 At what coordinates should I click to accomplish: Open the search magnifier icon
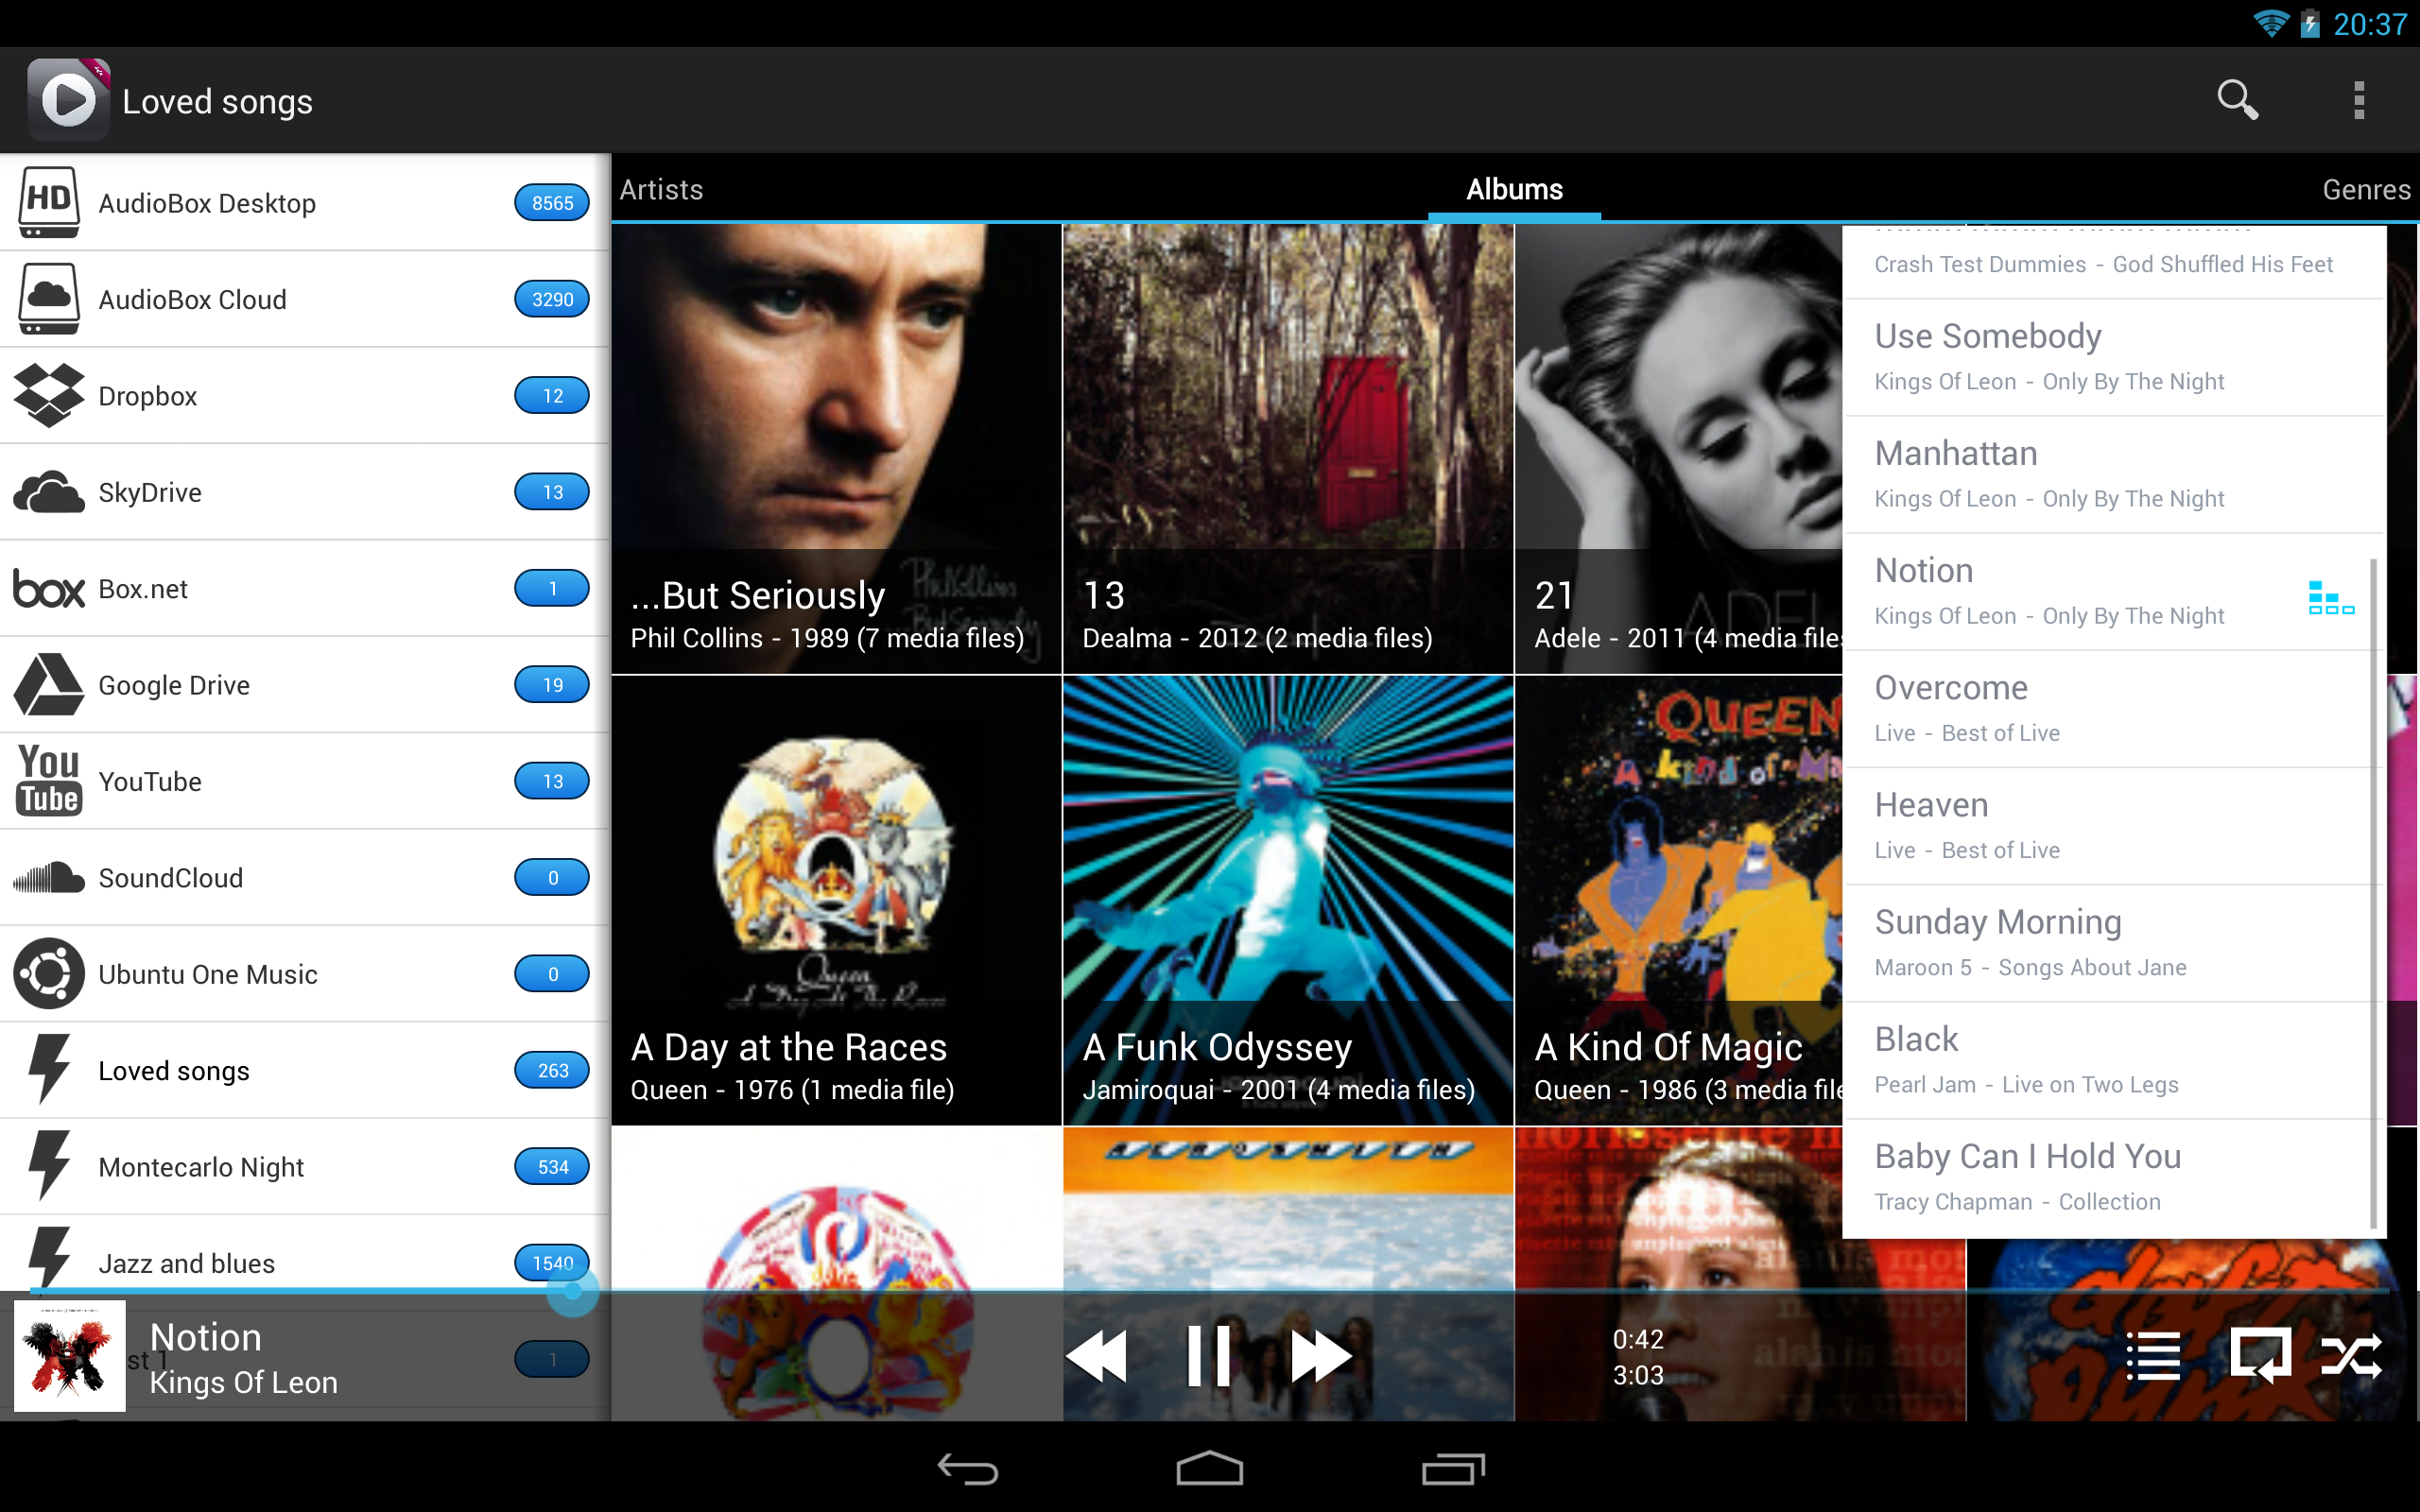tap(2236, 100)
